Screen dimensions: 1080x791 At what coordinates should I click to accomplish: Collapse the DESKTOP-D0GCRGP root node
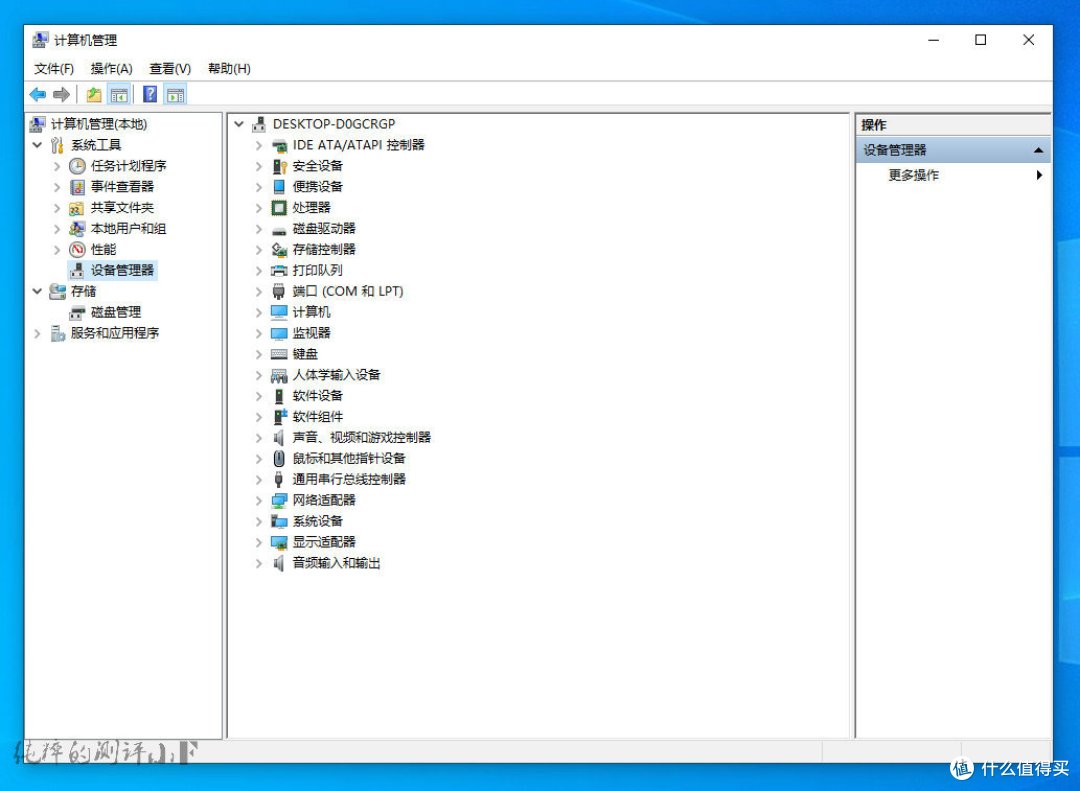238,124
